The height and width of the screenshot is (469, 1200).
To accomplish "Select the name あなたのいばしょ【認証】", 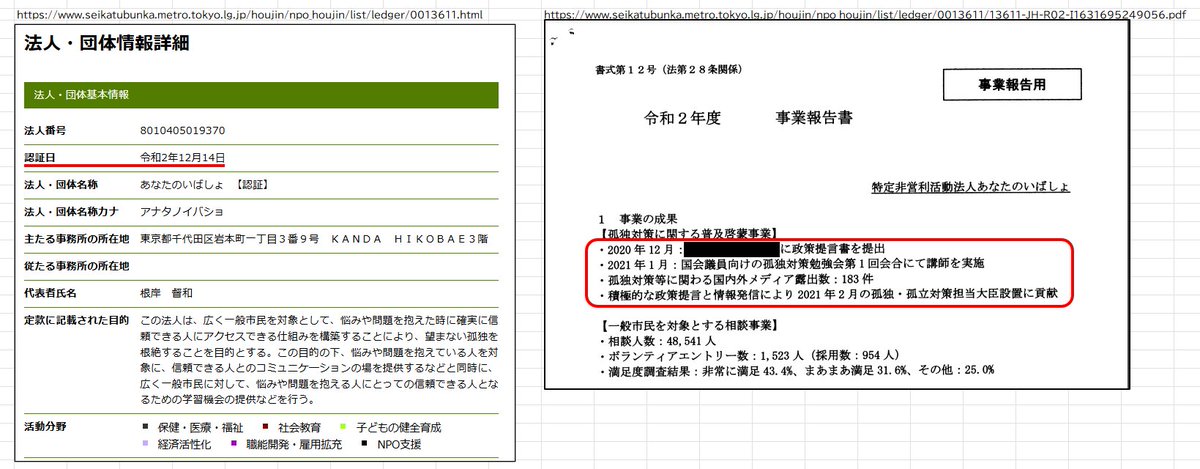I will coord(204,185).
